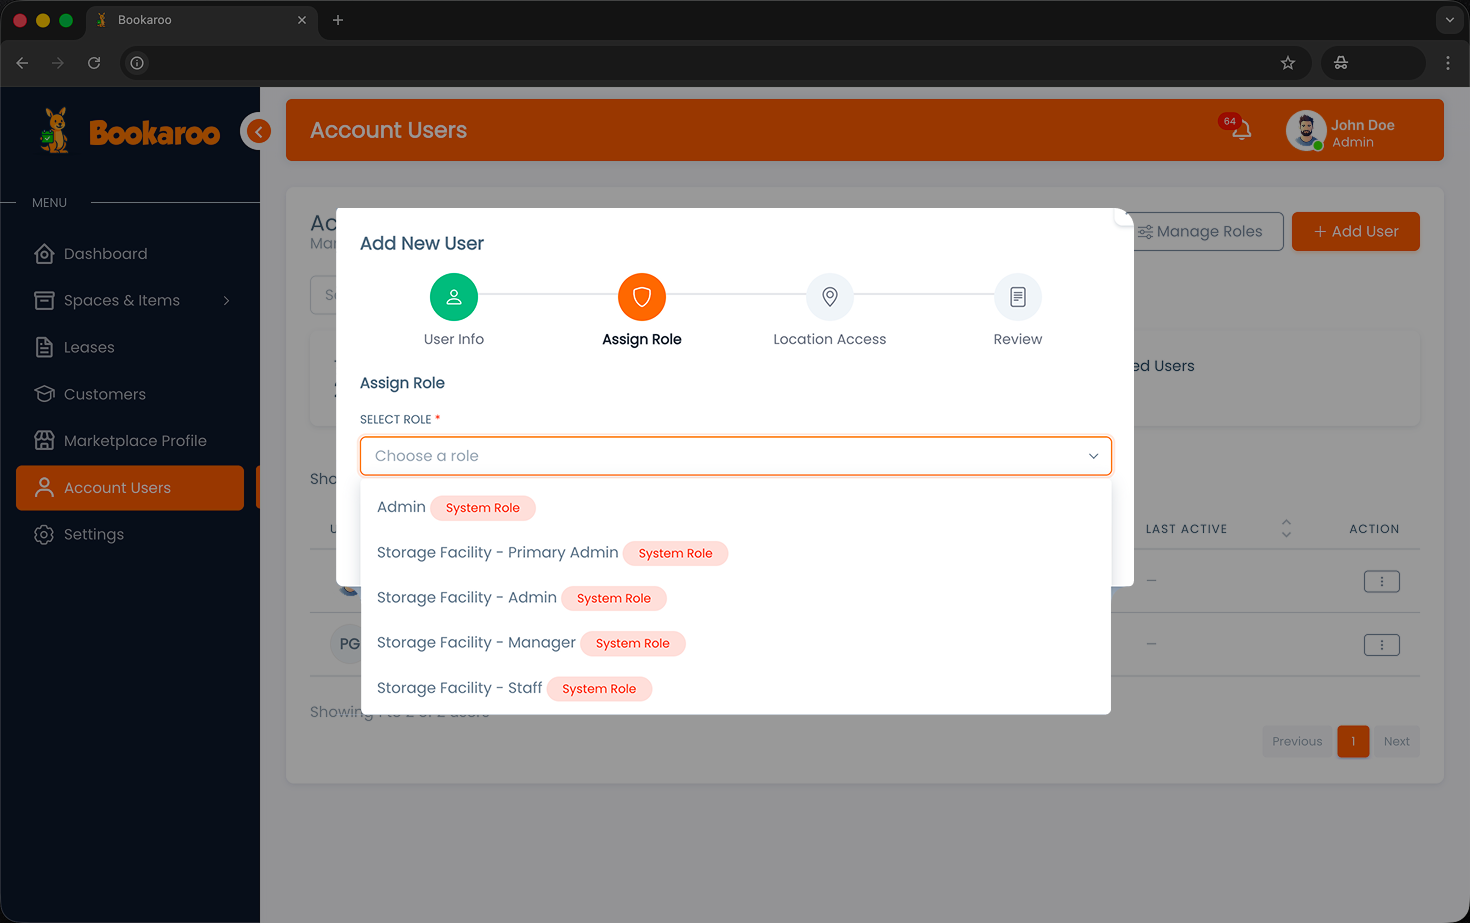Image resolution: width=1470 pixels, height=923 pixels.
Task: Click the User Info step label
Action: pyautogui.click(x=453, y=339)
